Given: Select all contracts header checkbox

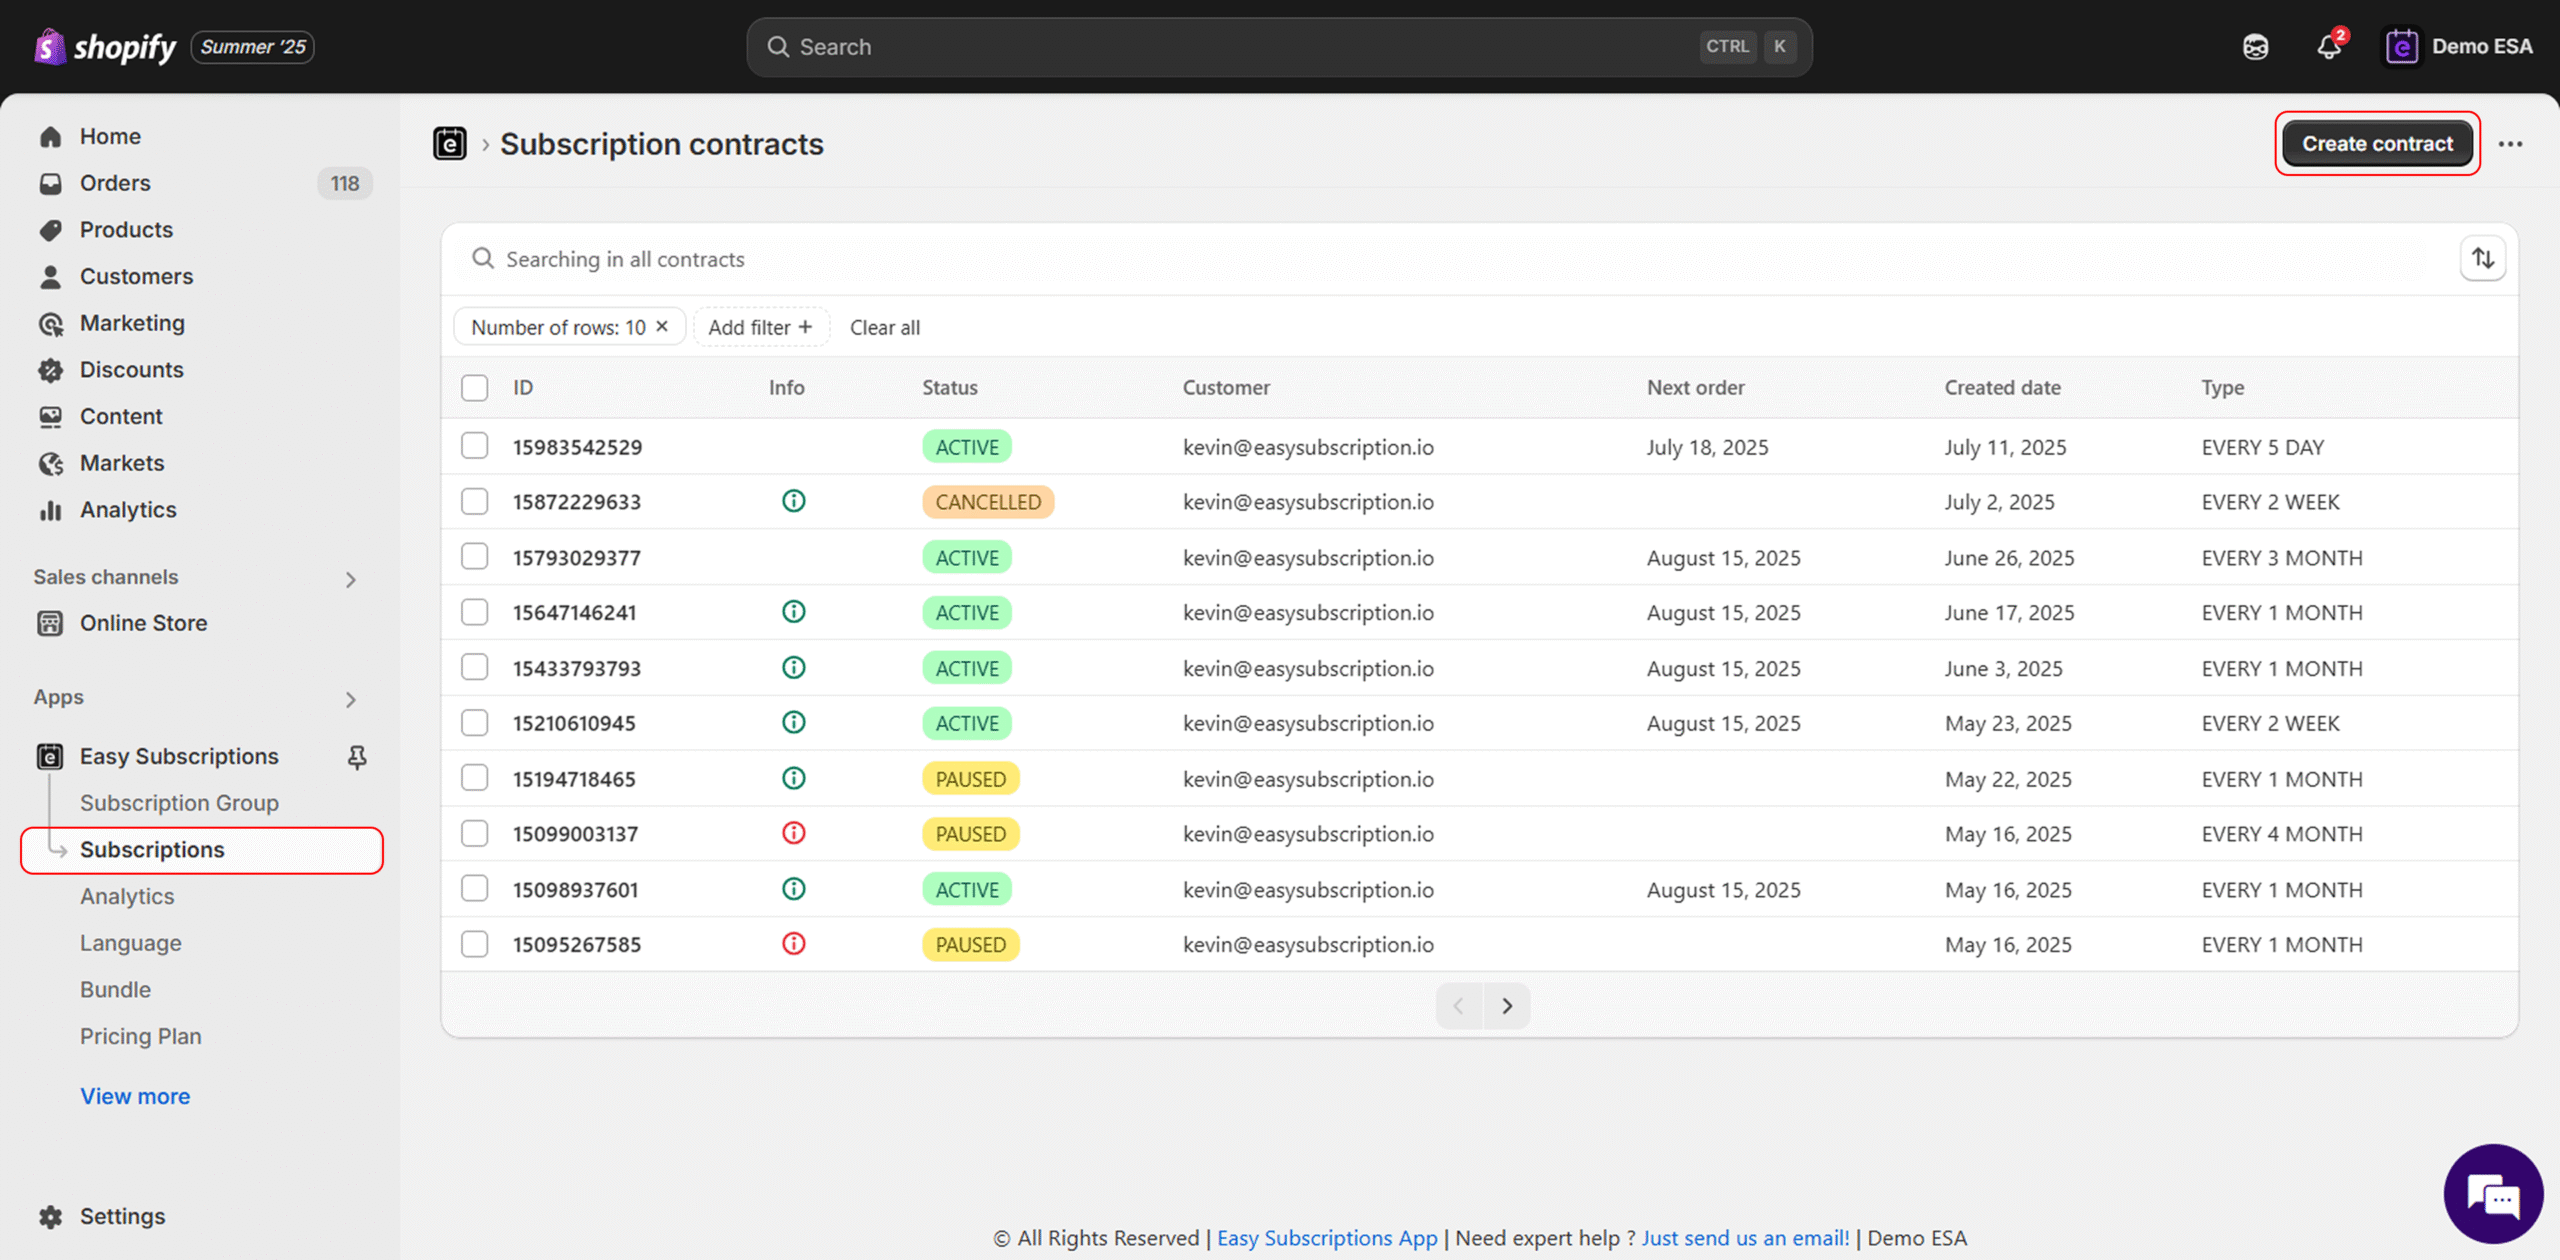Looking at the screenshot, I should tap(474, 388).
